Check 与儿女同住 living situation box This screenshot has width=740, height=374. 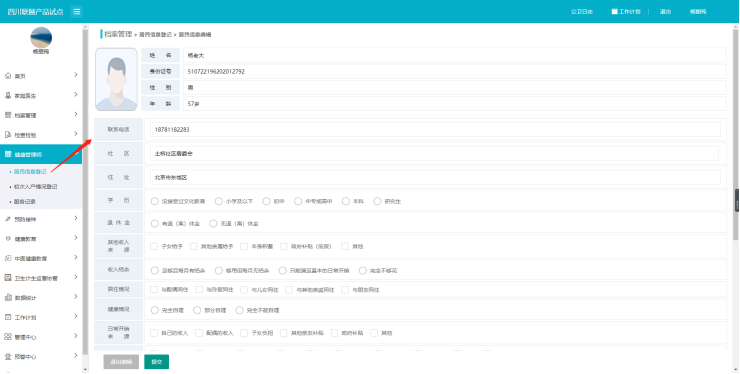tap(244, 289)
